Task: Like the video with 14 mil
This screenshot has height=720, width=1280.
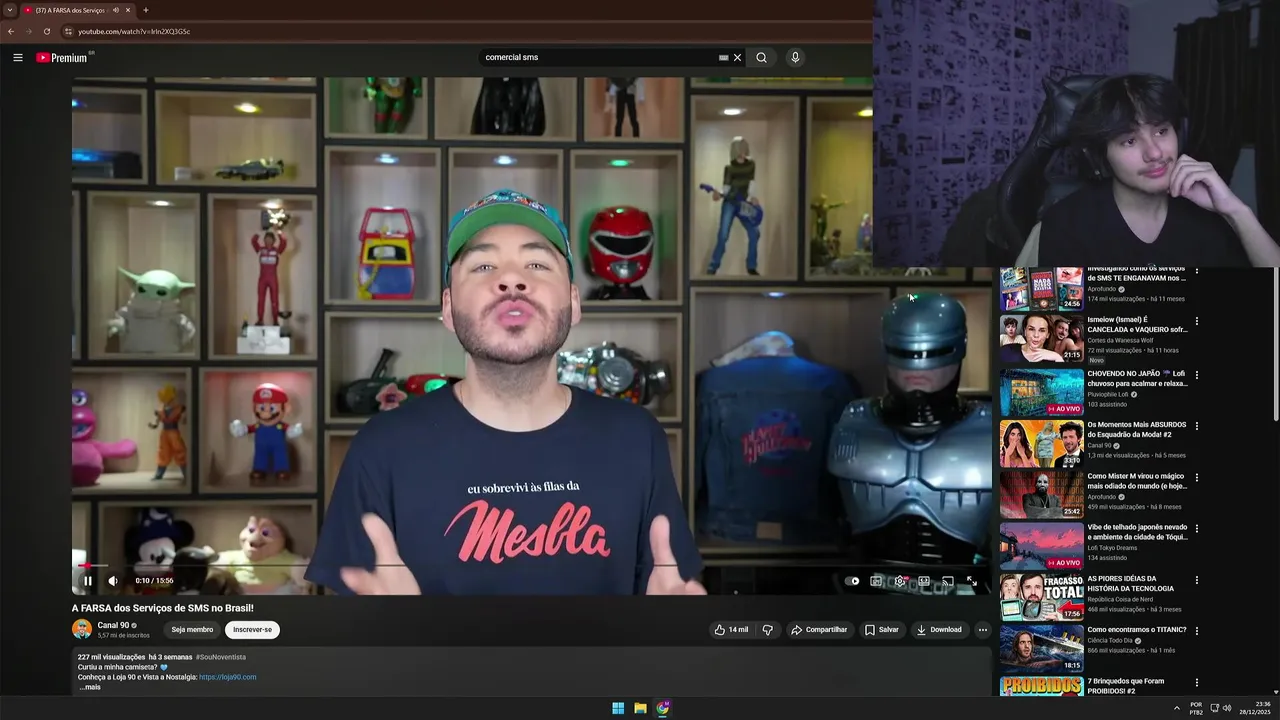Action: tap(730, 630)
